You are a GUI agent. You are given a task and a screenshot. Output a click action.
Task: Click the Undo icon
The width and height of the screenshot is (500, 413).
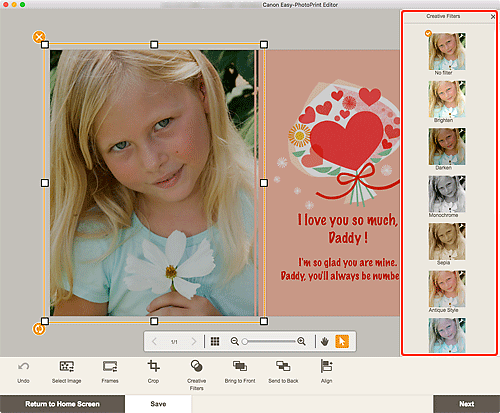23,367
